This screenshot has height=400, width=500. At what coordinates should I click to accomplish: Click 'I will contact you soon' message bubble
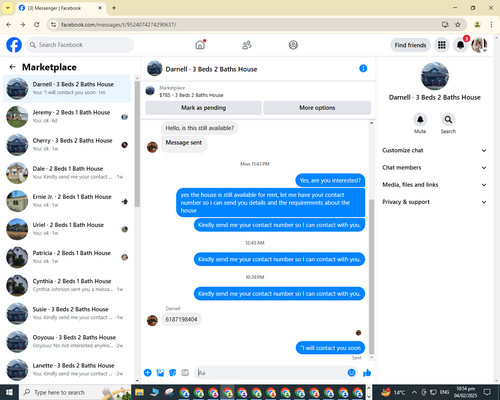330,348
